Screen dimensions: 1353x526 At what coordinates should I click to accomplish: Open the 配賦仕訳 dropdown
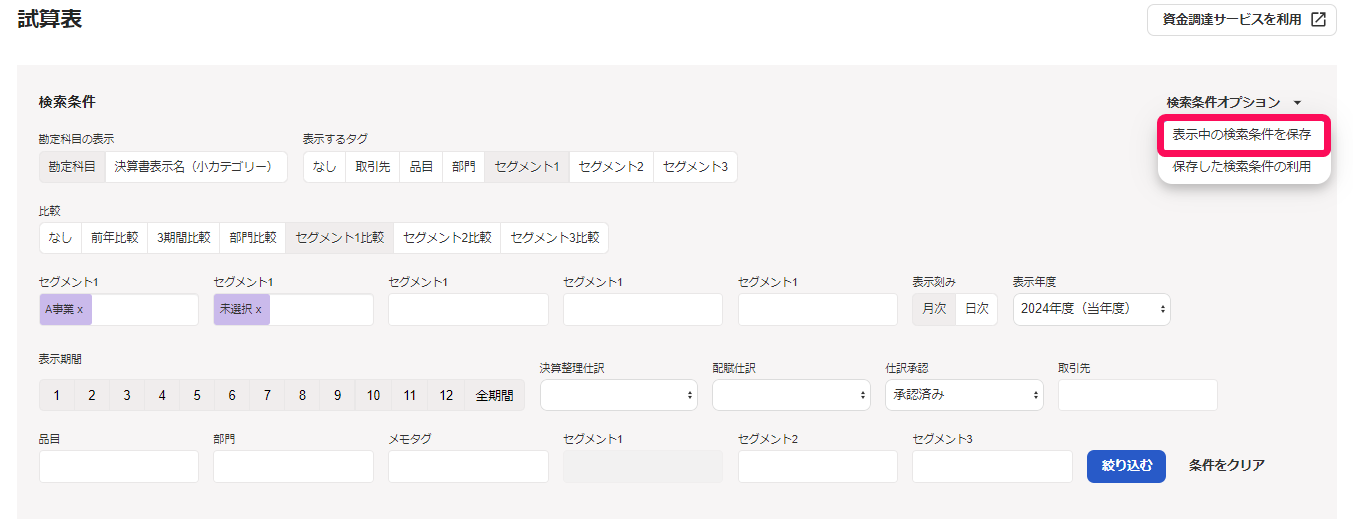(x=791, y=395)
